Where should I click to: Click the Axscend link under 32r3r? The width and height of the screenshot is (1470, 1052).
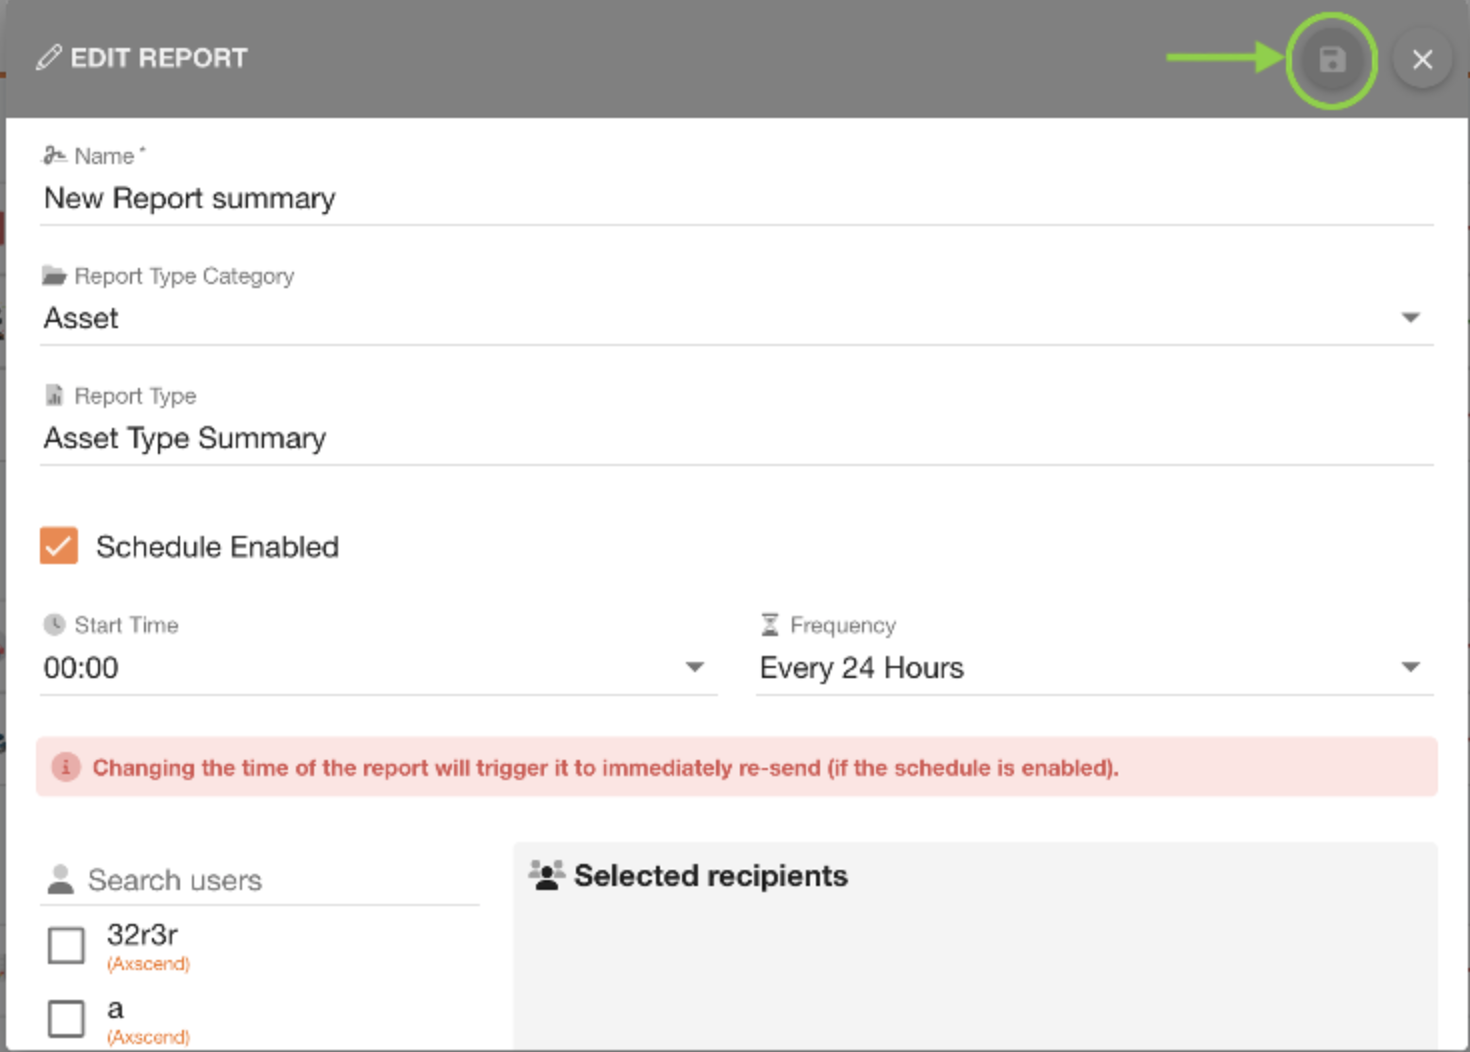(x=147, y=964)
